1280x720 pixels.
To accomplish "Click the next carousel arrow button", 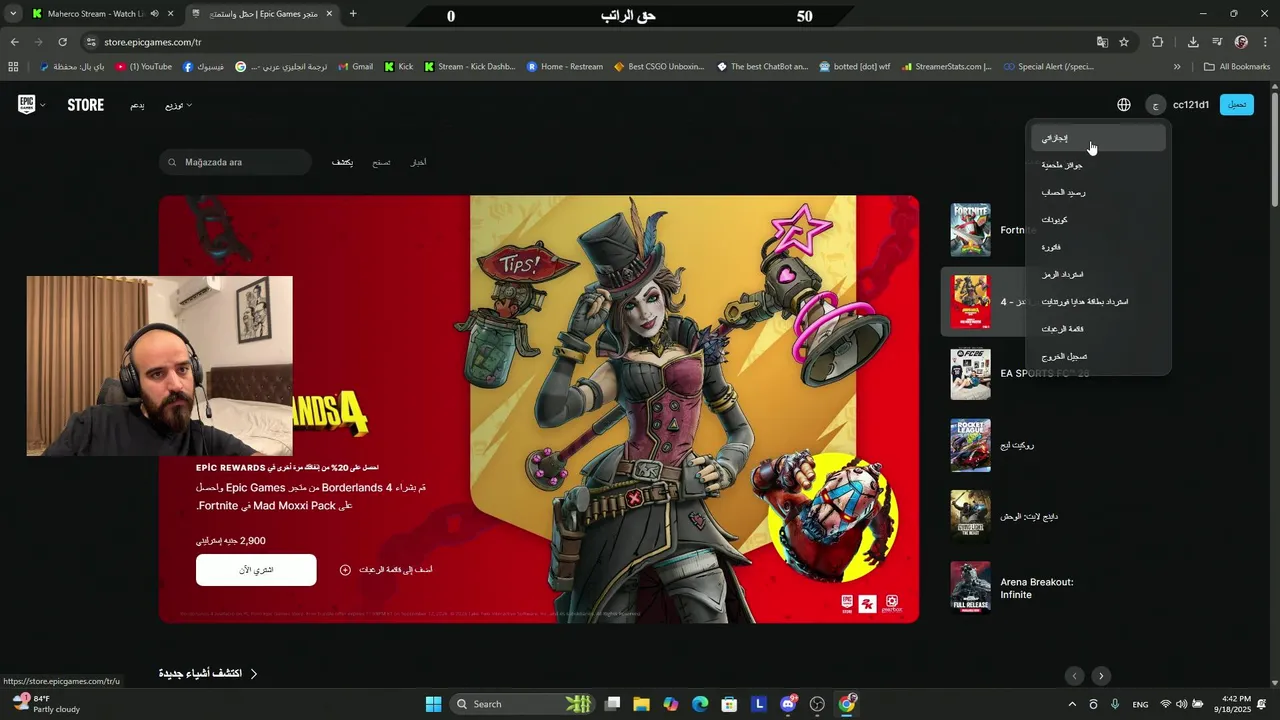I will point(1101,676).
